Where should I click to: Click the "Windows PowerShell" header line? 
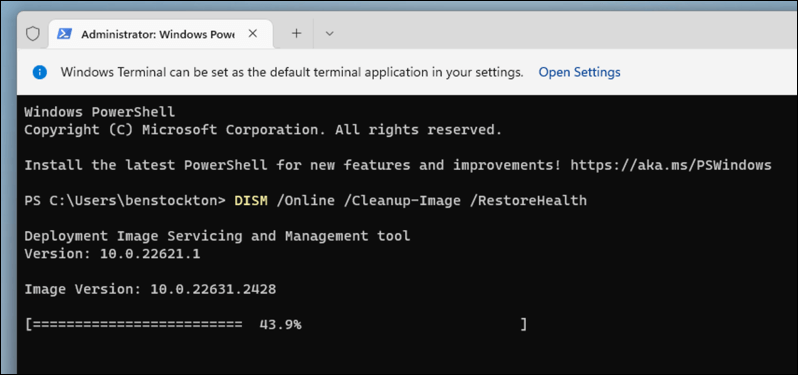100,112
